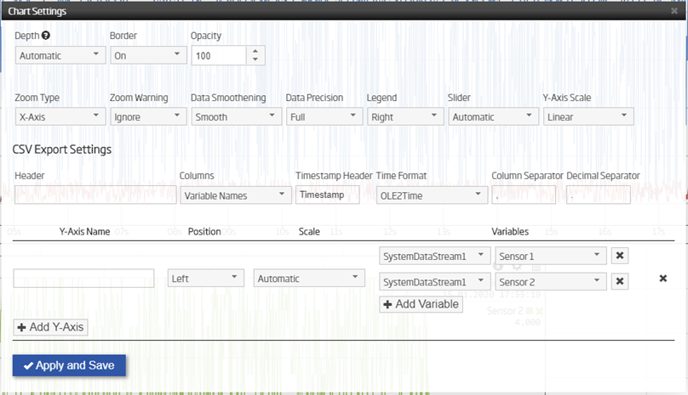Close the Chart Settings dialog
The height and width of the screenshot is (395, 688).
[x=674, y=11]
